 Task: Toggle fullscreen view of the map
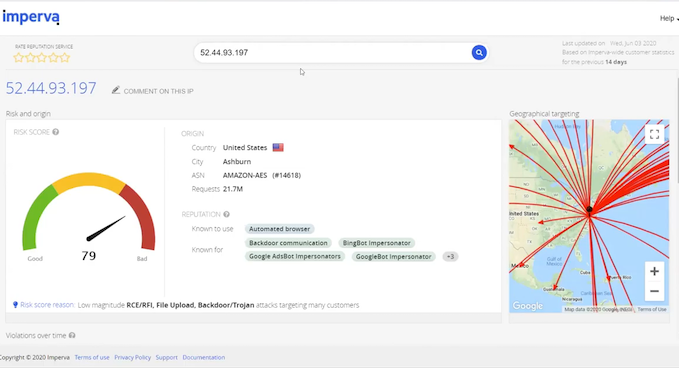(654, 134)
